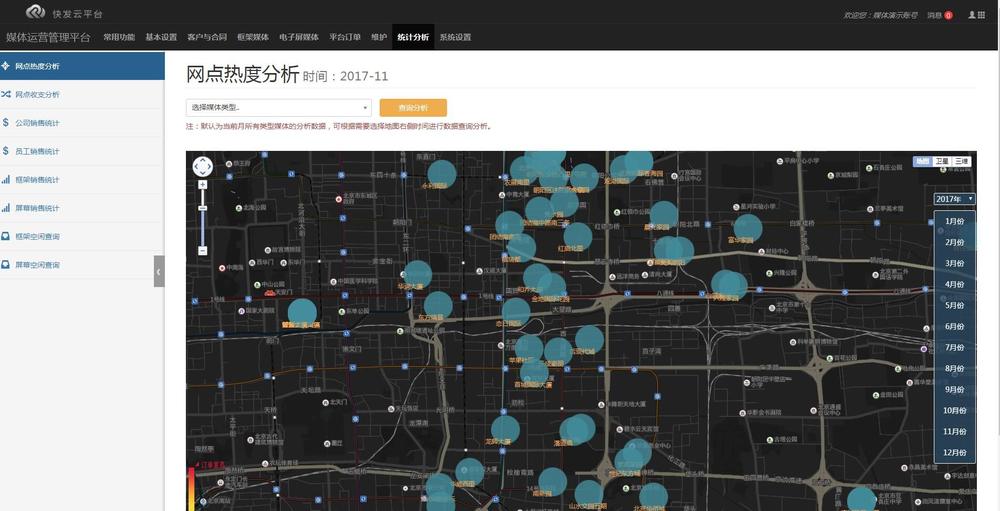Click the orange 查询分析 button

(413, 107)
